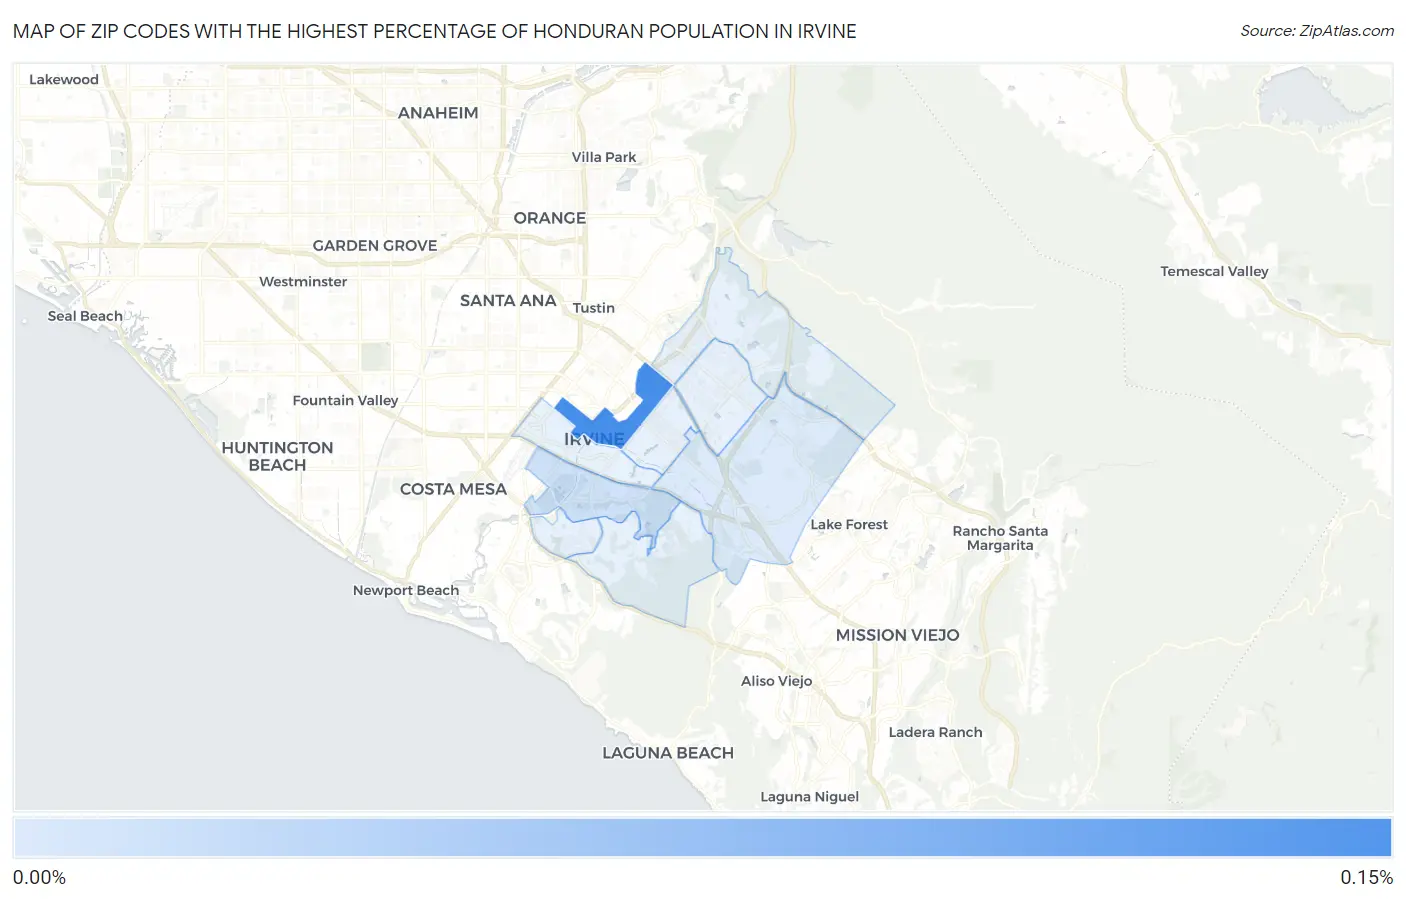
Task: Click the Rancho Santa Margarita label
Action: (x=999, y=538)
